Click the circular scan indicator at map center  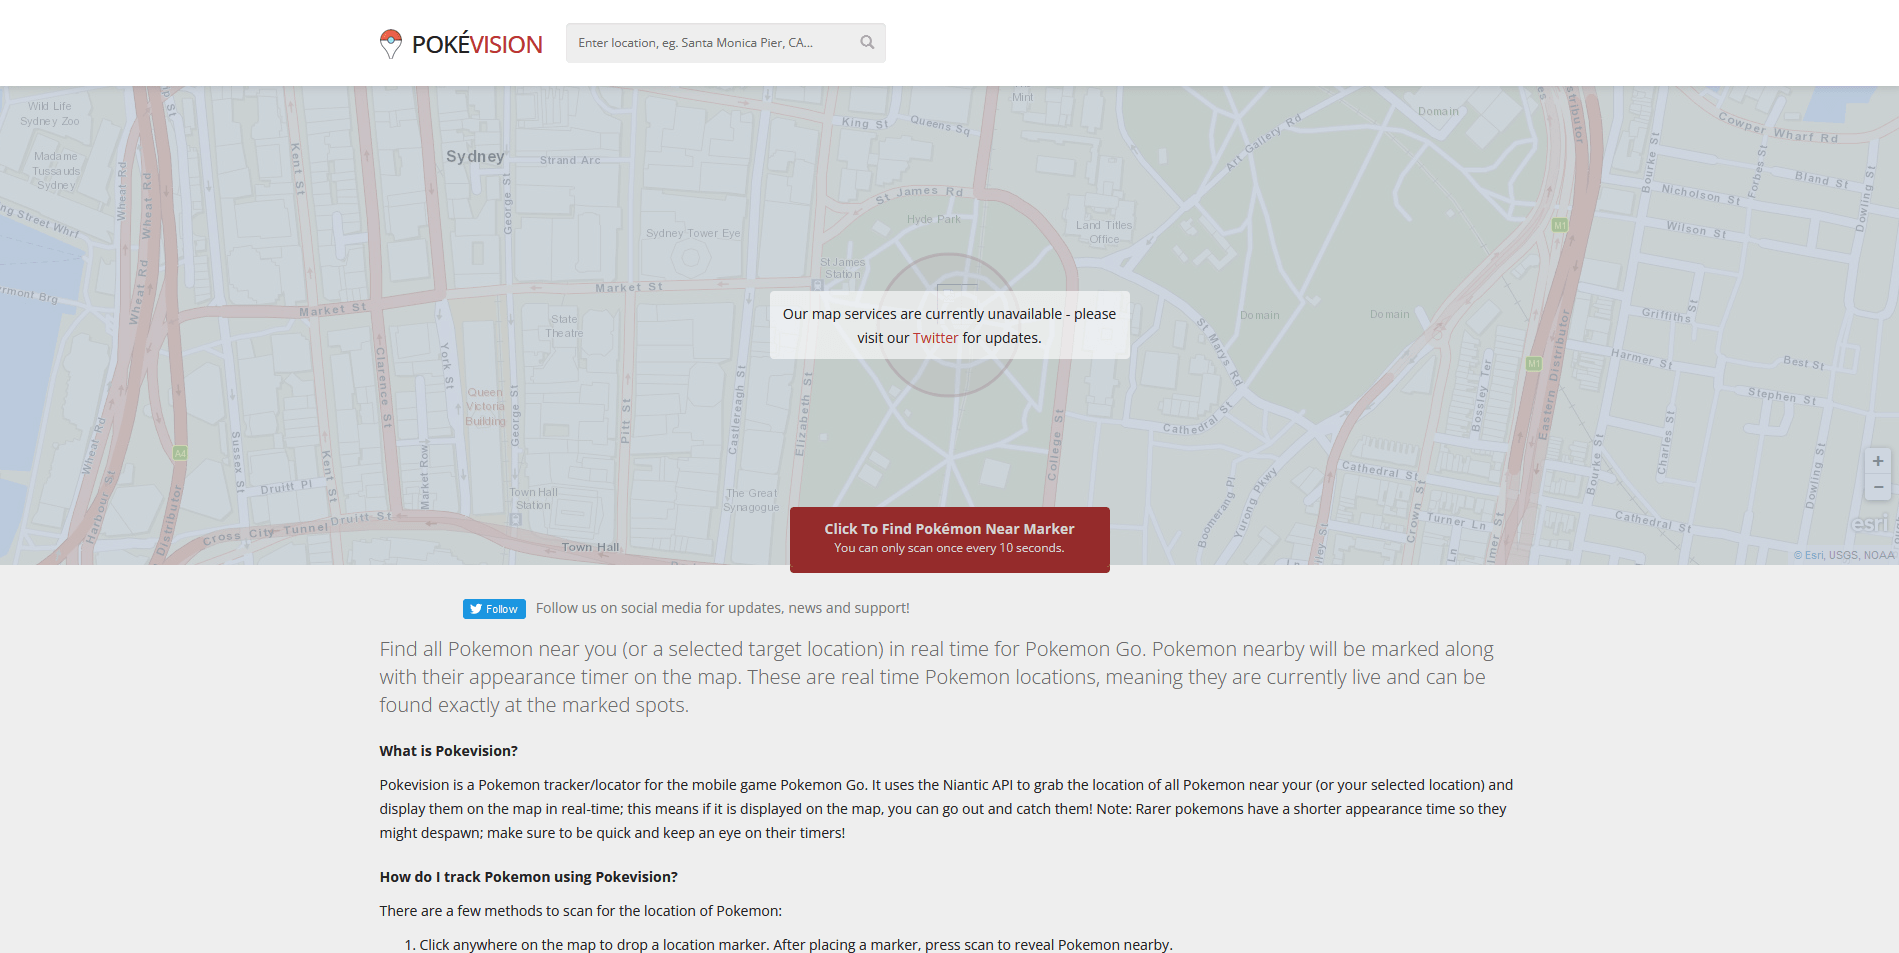point(949,325)
